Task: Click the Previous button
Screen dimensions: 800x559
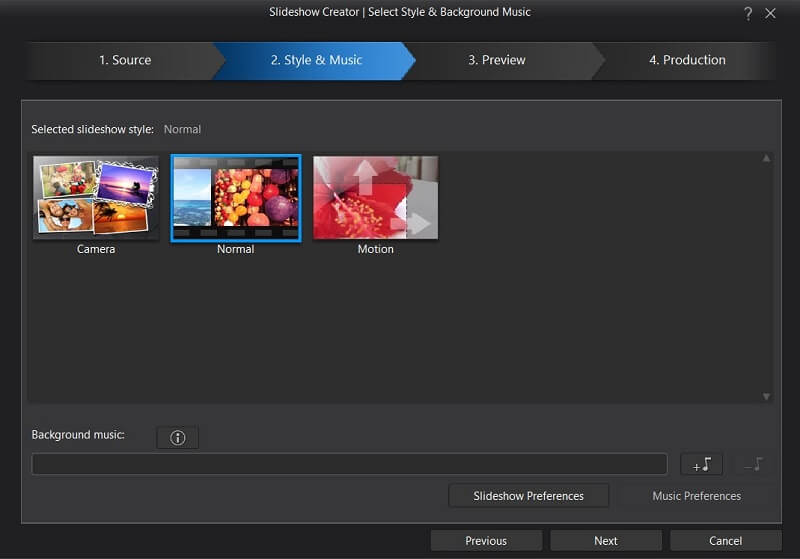Action: pos(486,541)
